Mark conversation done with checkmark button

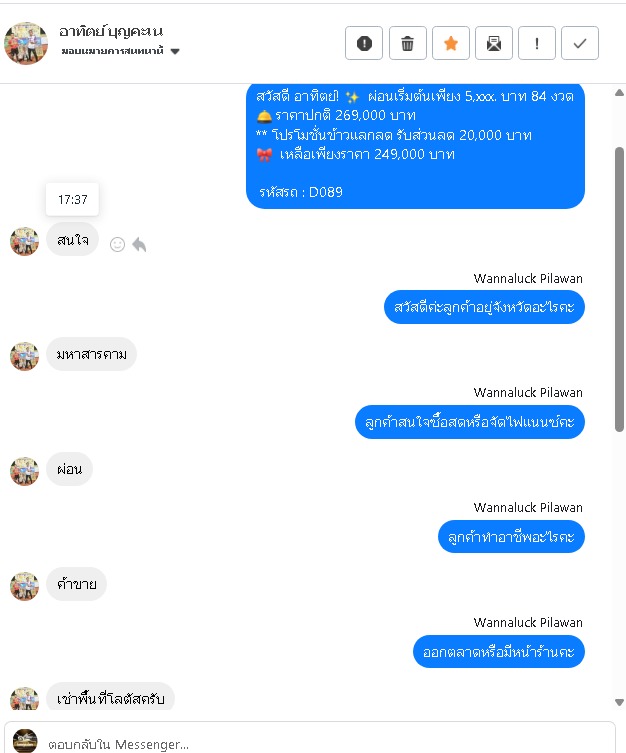coord(580,43)
